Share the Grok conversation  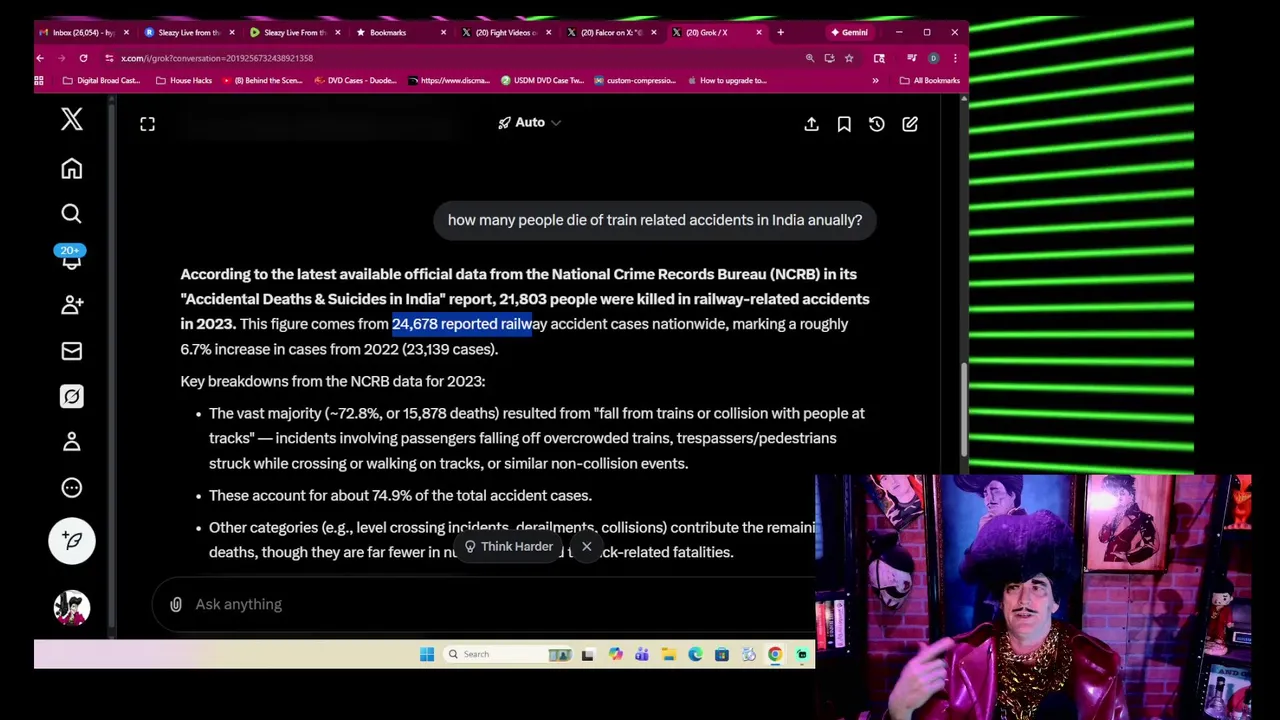point(811,124)
